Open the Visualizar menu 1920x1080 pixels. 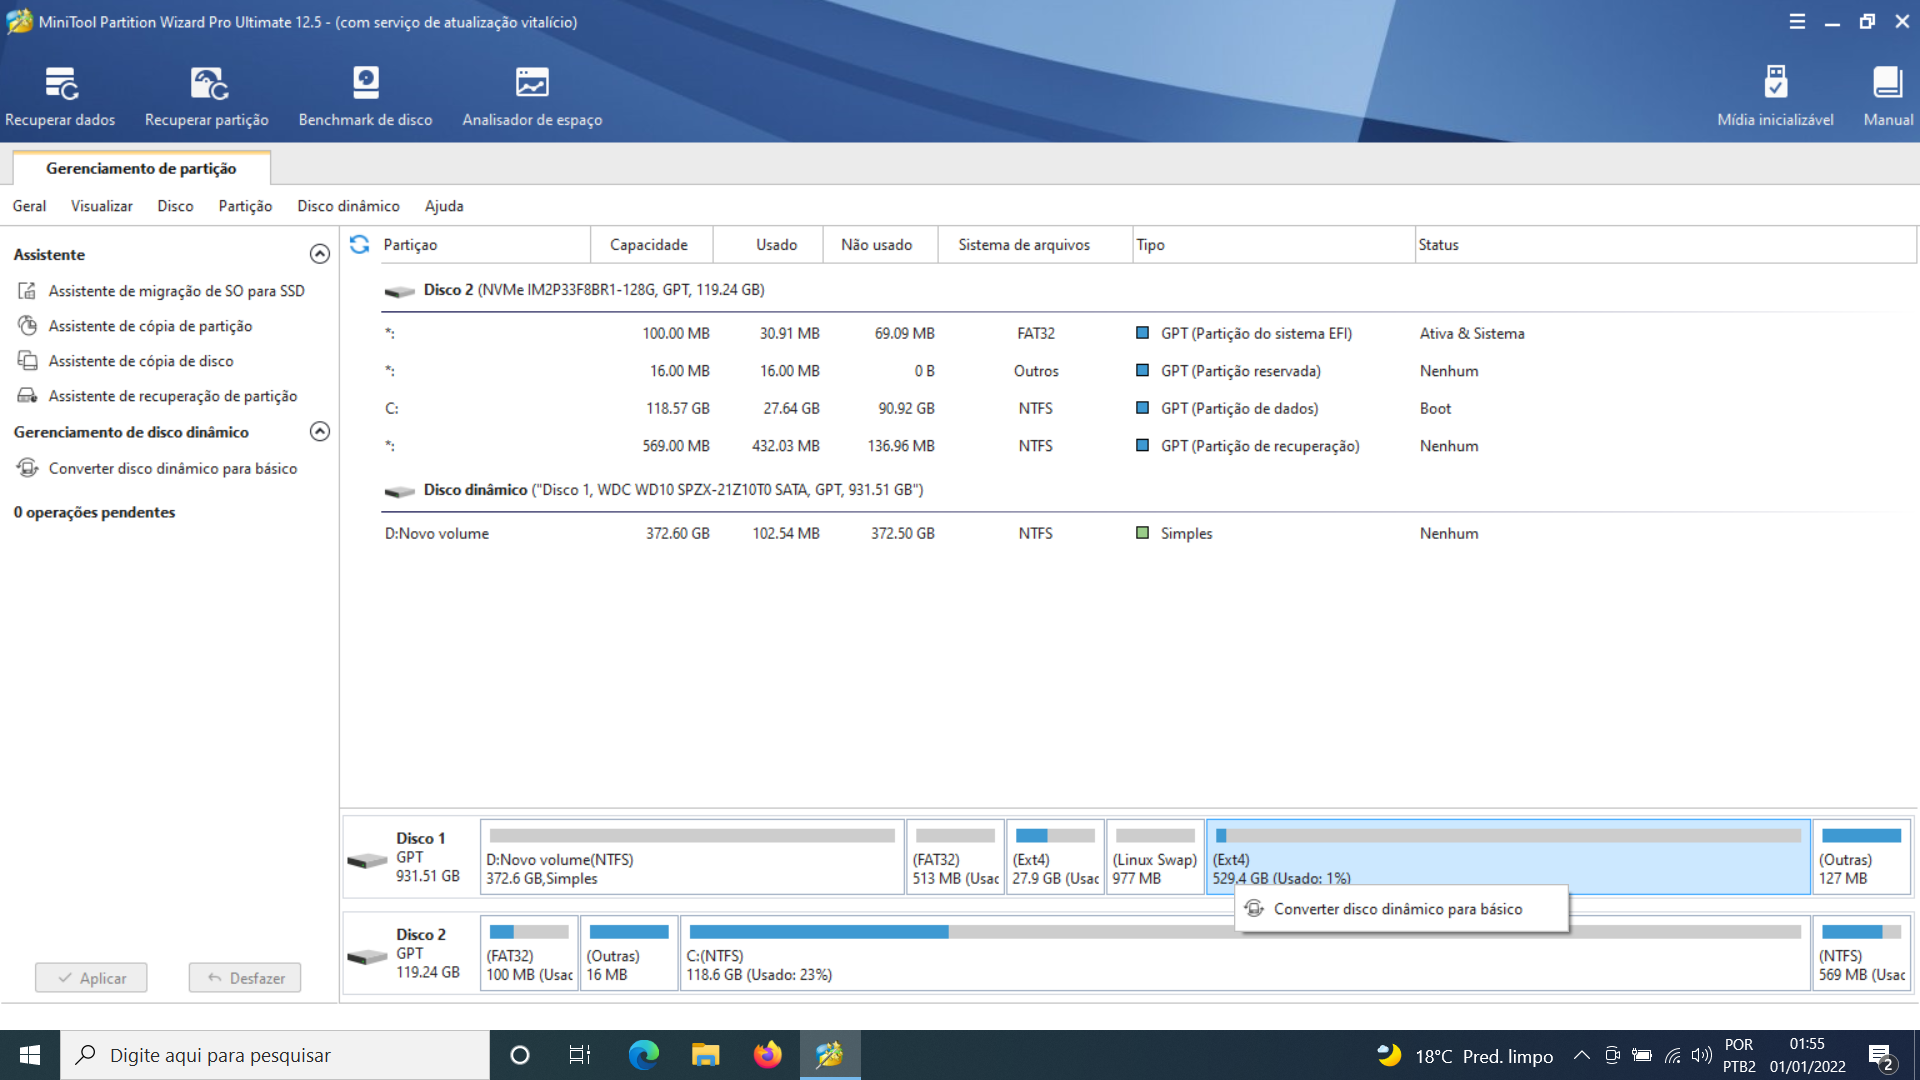[x=101, y=206]
